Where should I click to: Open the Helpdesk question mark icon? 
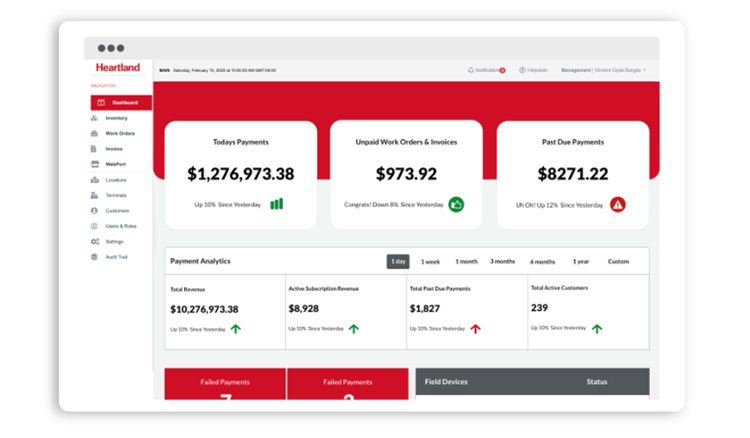pos(522,70)
